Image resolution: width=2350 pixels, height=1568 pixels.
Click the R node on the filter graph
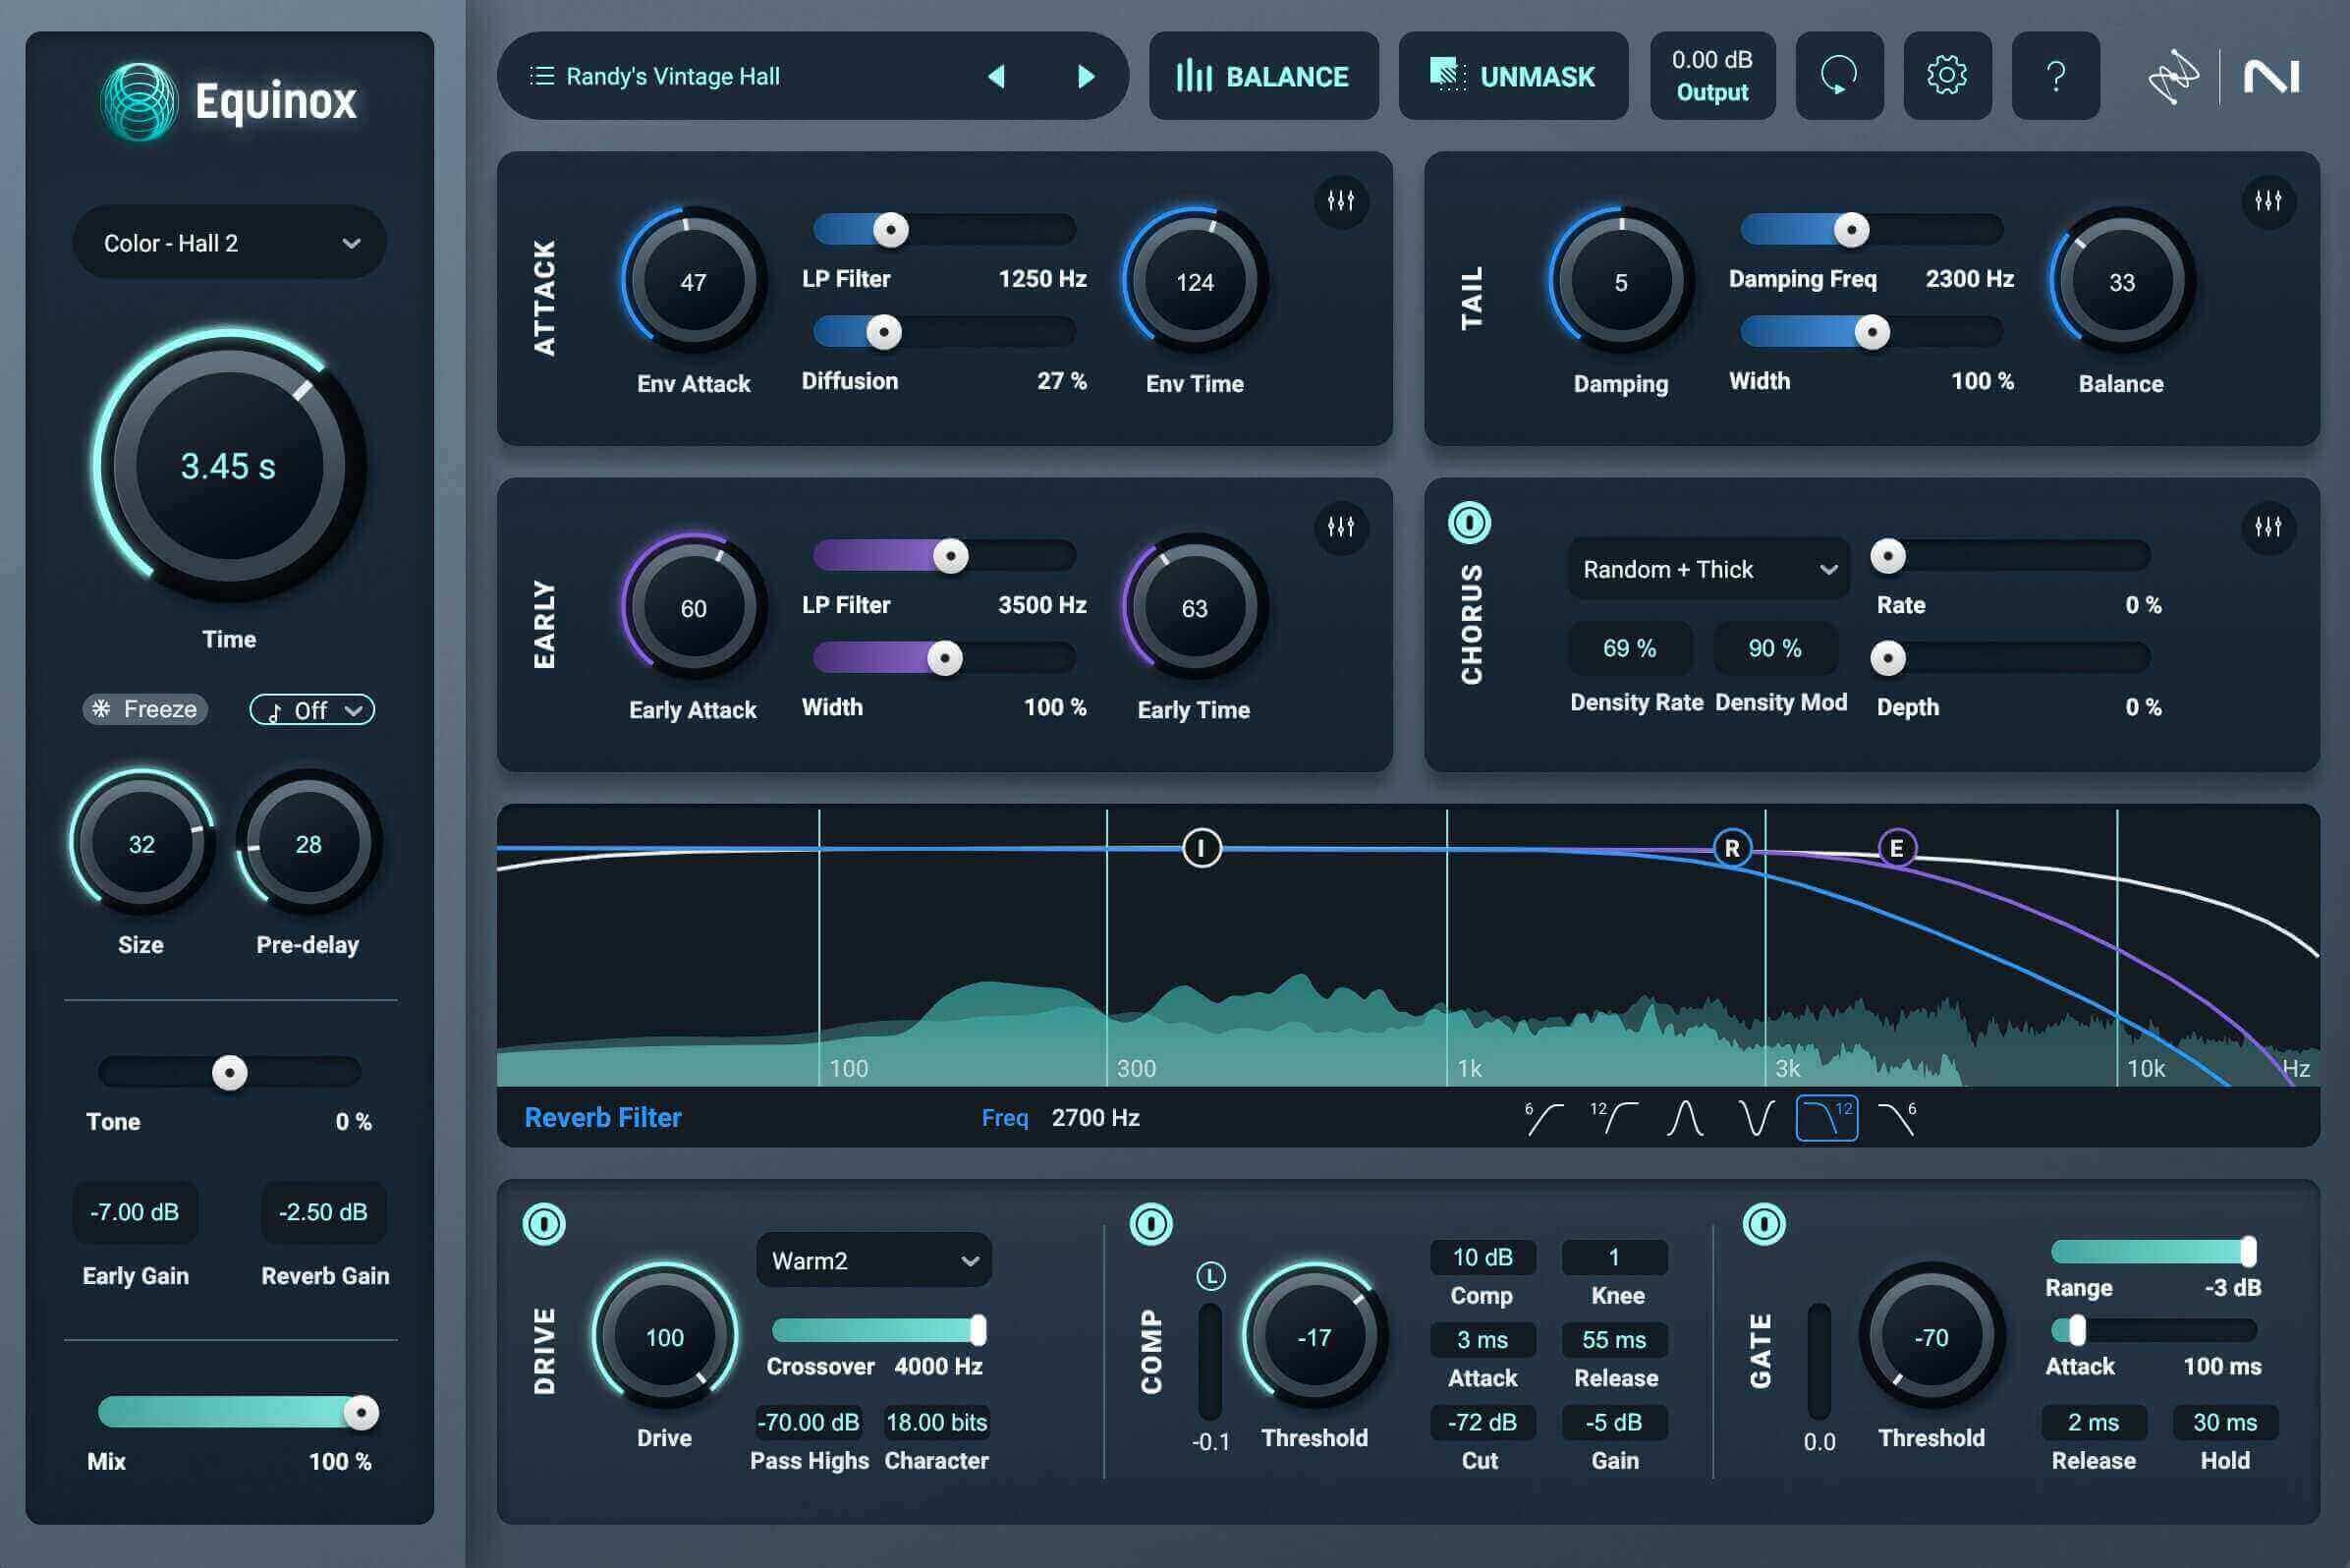(x=1732, y=848)
